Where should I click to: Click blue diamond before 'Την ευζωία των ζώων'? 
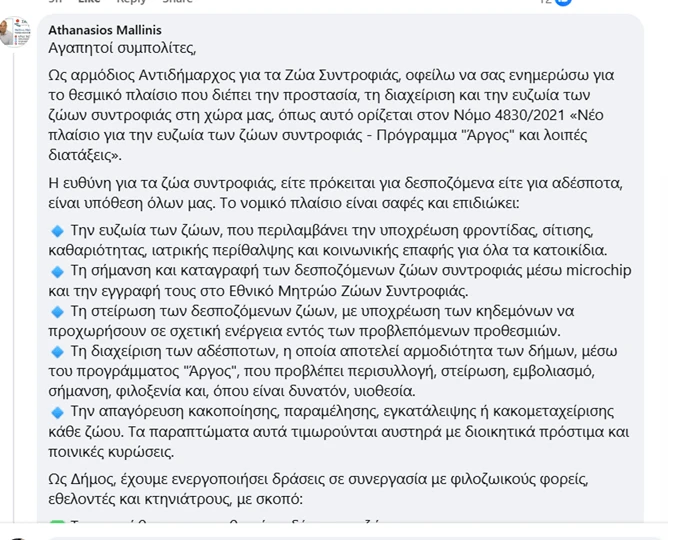pyautogui.click(x=57, y=231)
